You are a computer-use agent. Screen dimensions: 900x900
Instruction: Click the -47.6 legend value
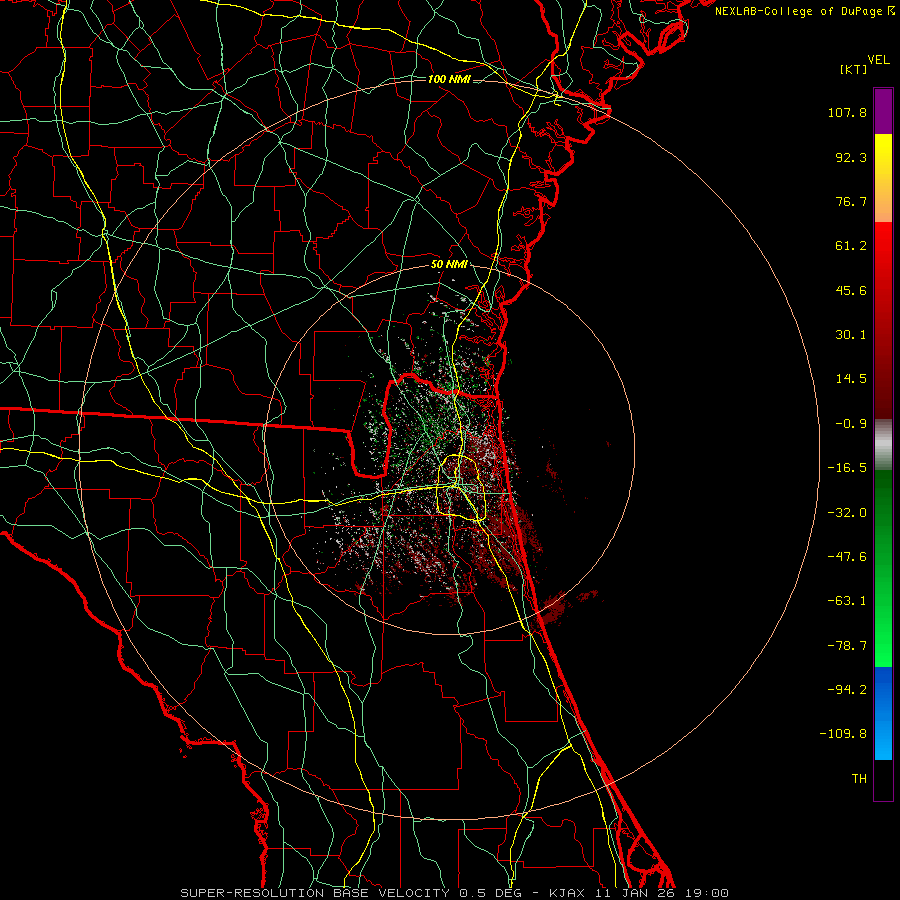[847, 557]
